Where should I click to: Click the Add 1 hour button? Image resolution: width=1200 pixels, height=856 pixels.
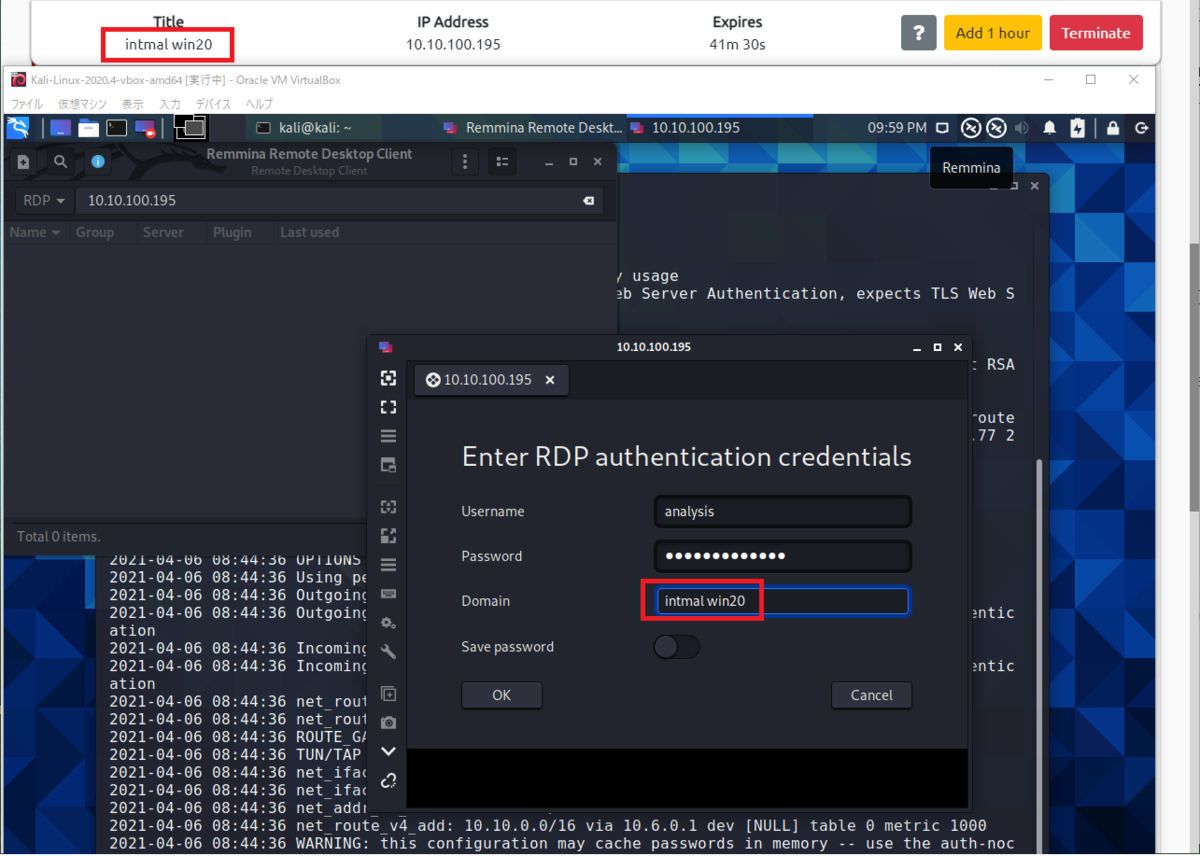993,33
